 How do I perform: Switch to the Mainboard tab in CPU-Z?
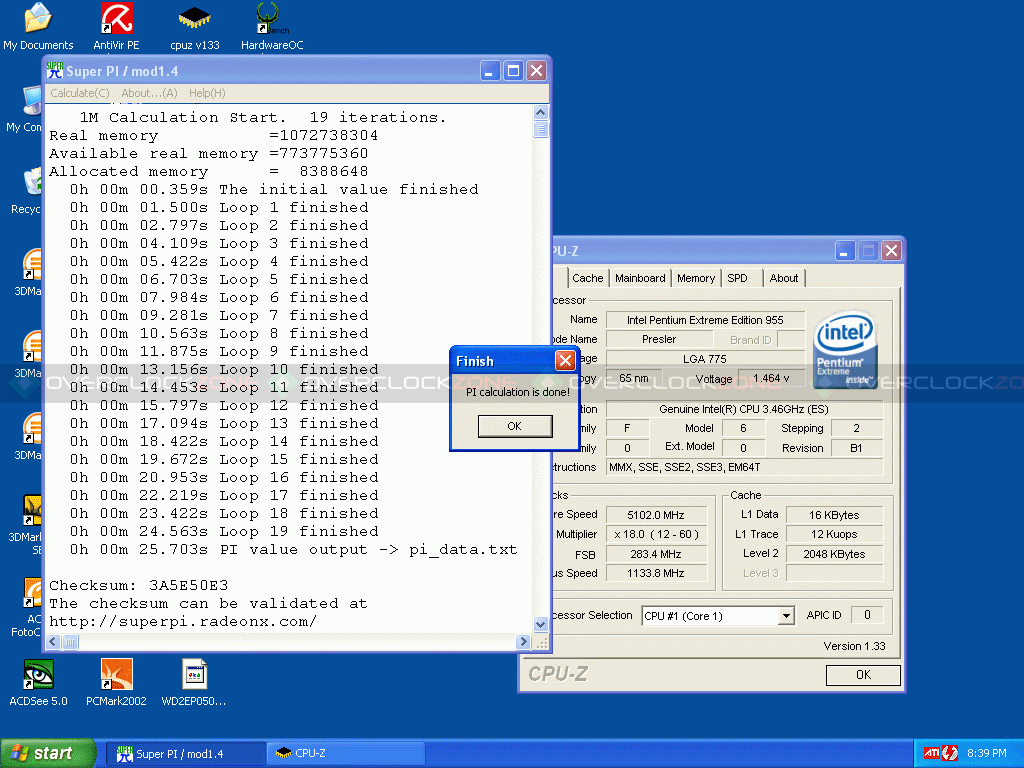tap(640, 278)
